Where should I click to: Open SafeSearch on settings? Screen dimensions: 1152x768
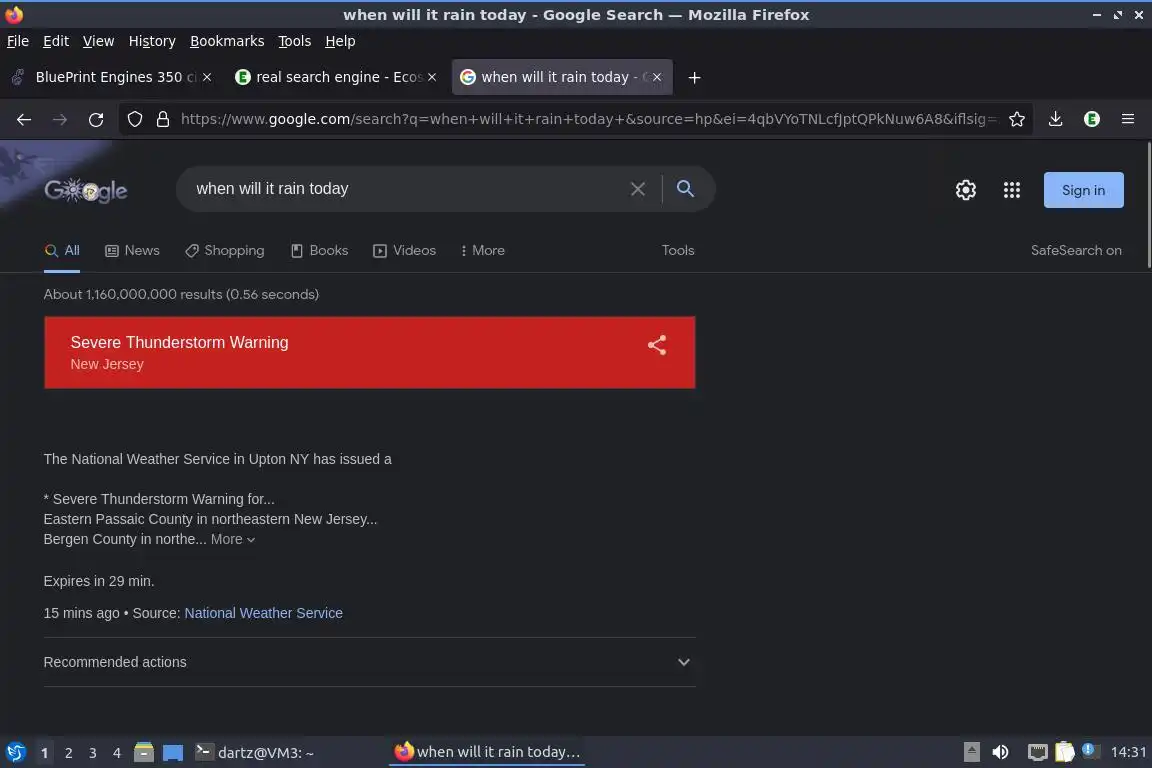[x=1076, y=251]
